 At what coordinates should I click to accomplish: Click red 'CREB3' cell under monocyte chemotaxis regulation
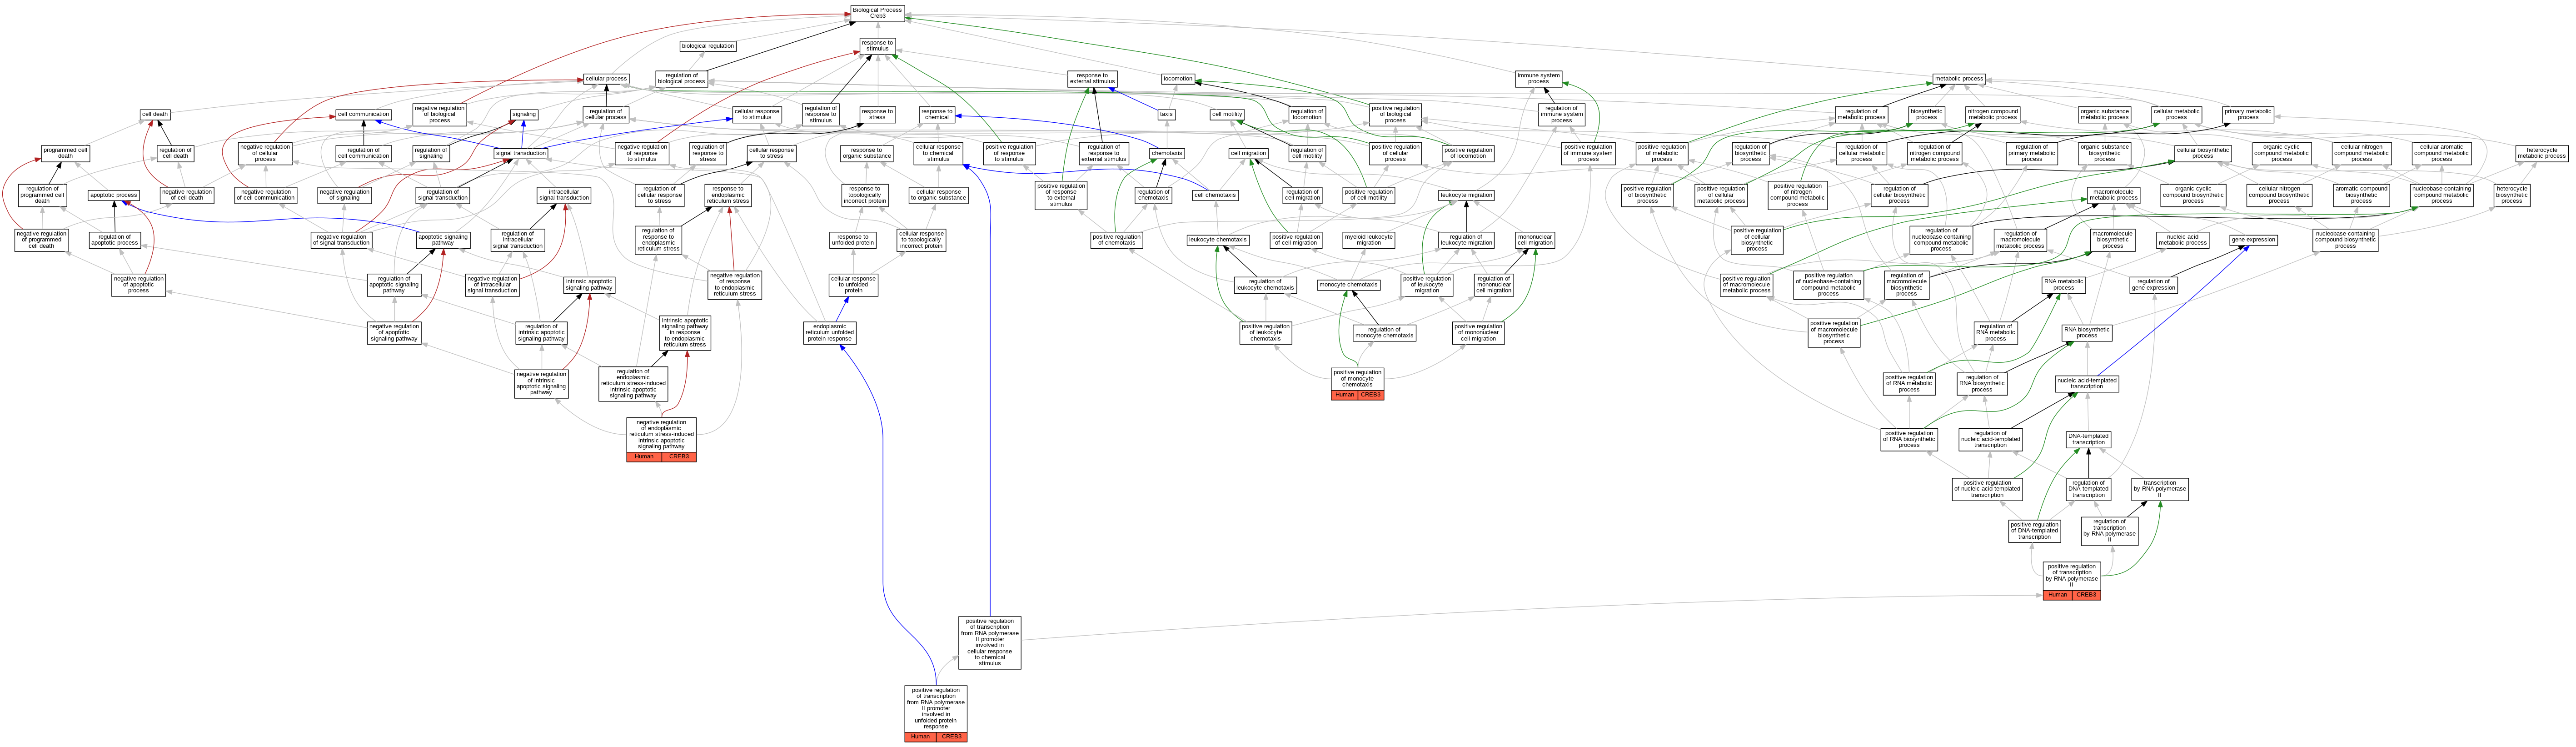[1371, 395]
